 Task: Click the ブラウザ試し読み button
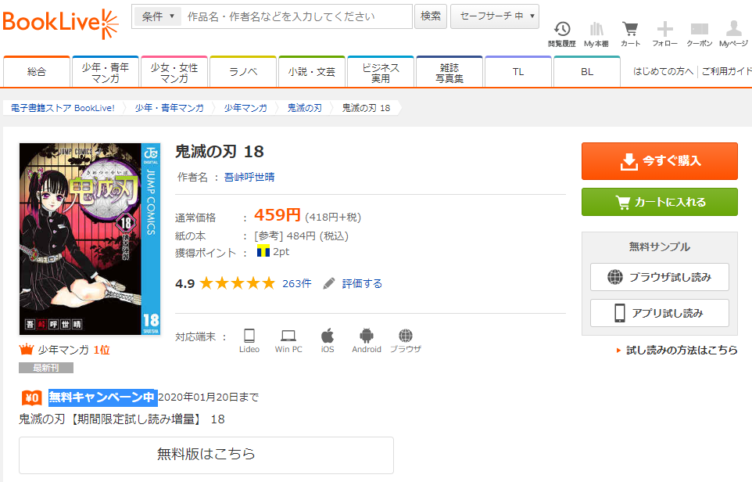pos(659,277)
